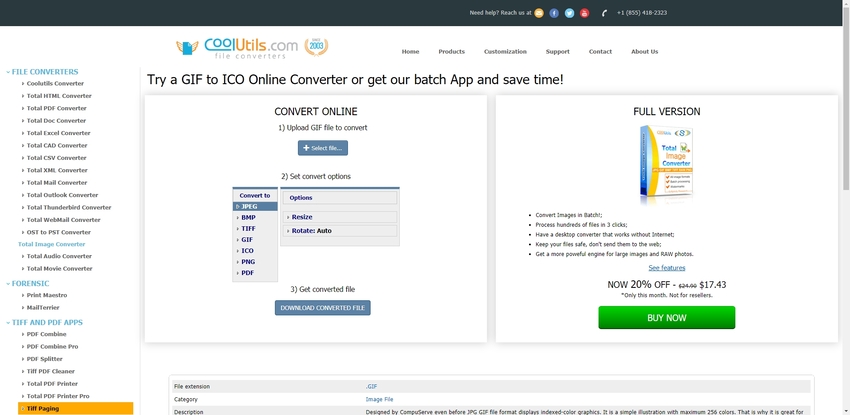This screenshot has height=415, width=850.
Task: Open the YouTube icon in header
Action: click(584, 13)
